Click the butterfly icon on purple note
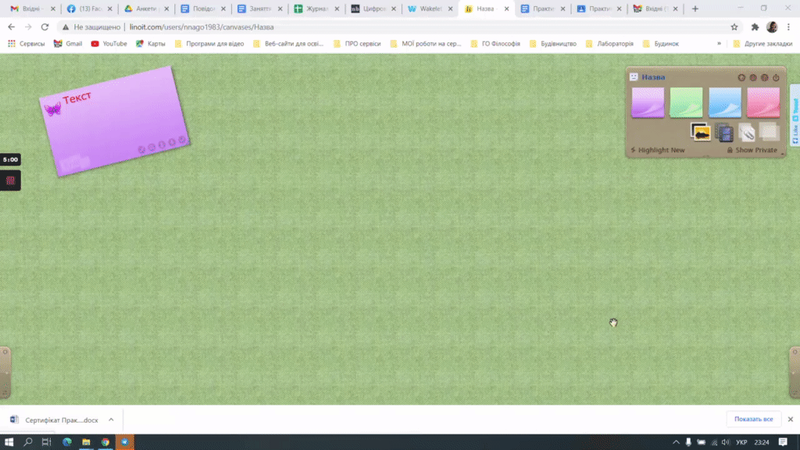800x450 pixels. 53,107
